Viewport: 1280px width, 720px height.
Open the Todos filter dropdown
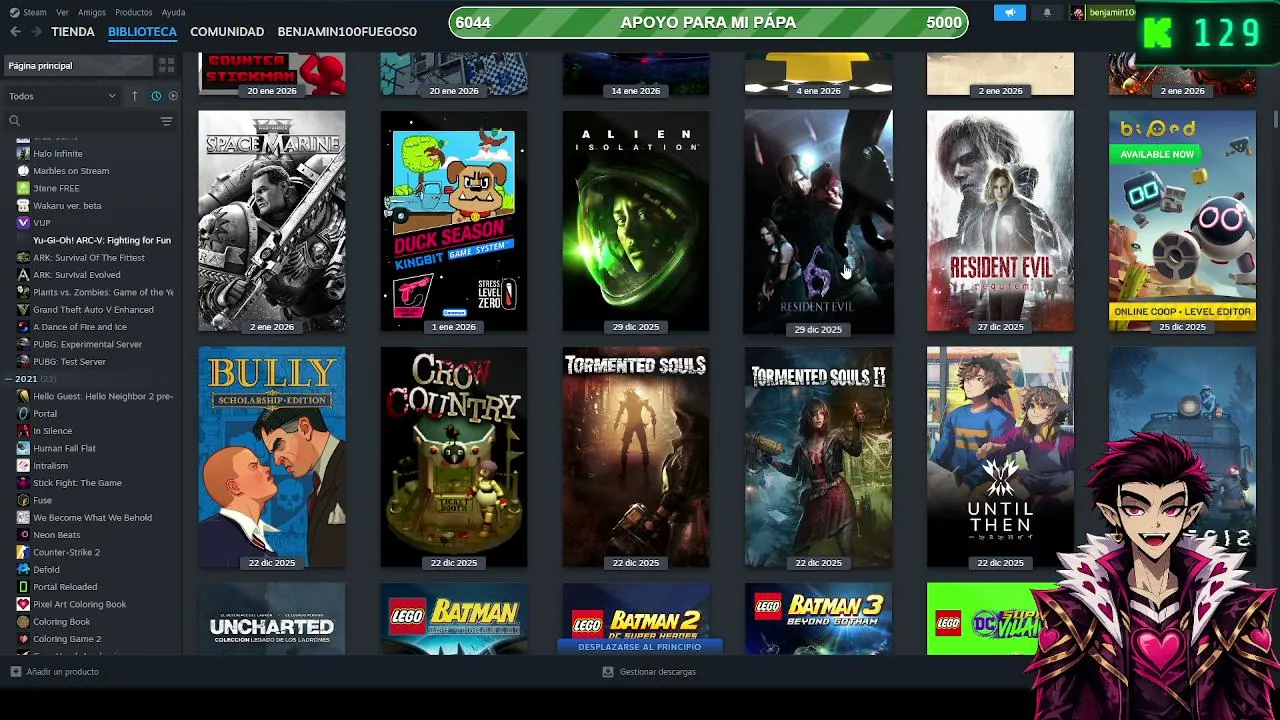tap(62, 96)
